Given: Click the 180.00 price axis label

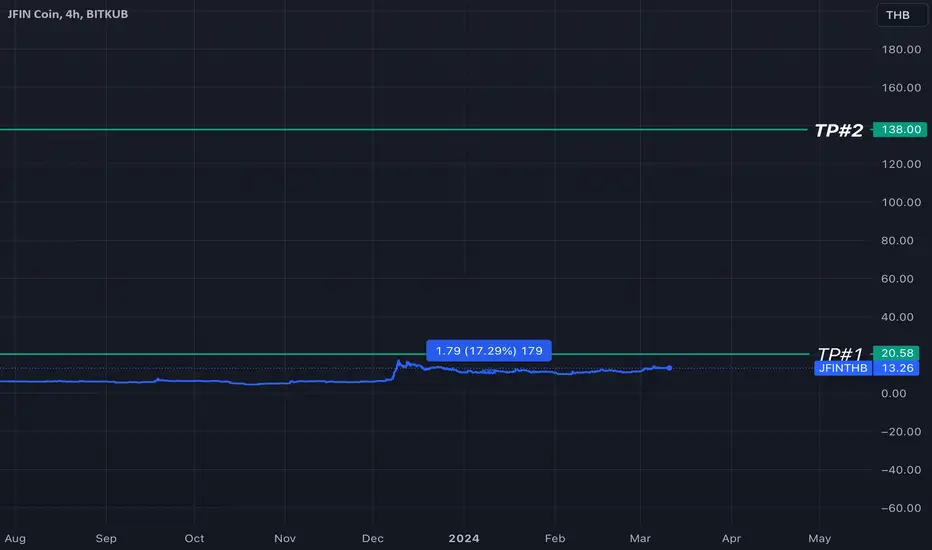Looking at the screenshot, I should point(901,49).
